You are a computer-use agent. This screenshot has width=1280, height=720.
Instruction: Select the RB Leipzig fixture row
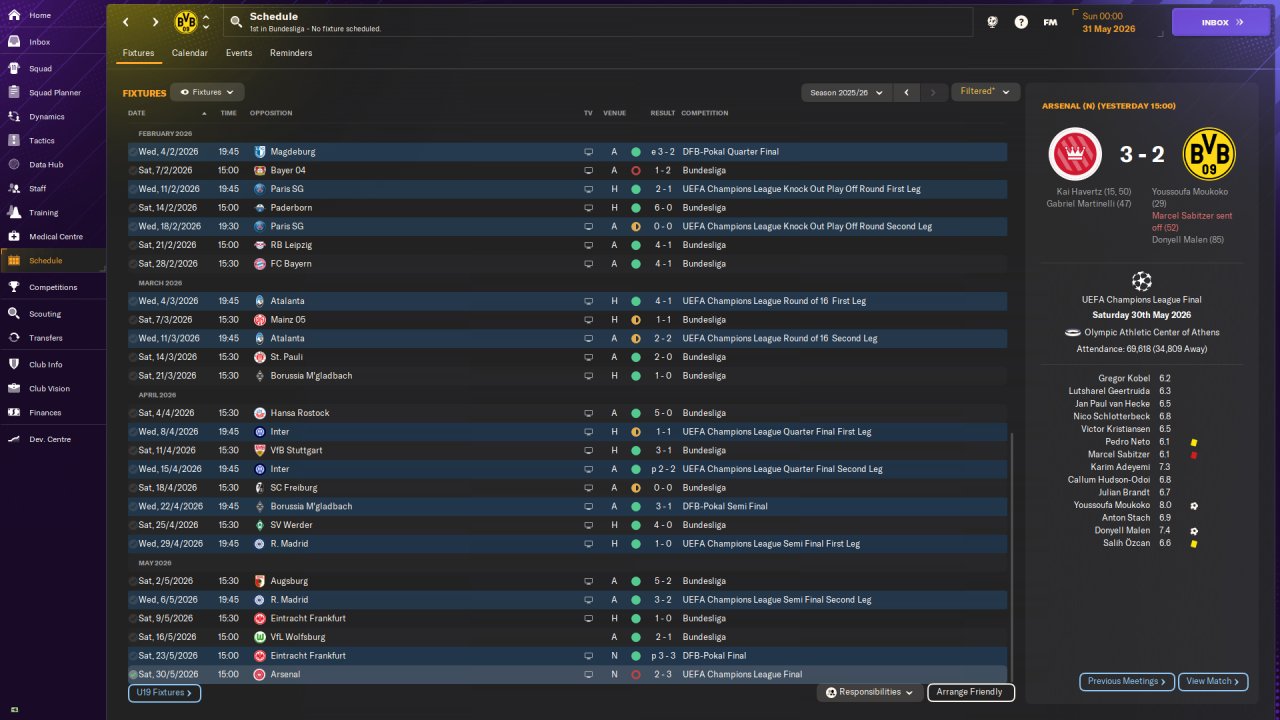567,245
